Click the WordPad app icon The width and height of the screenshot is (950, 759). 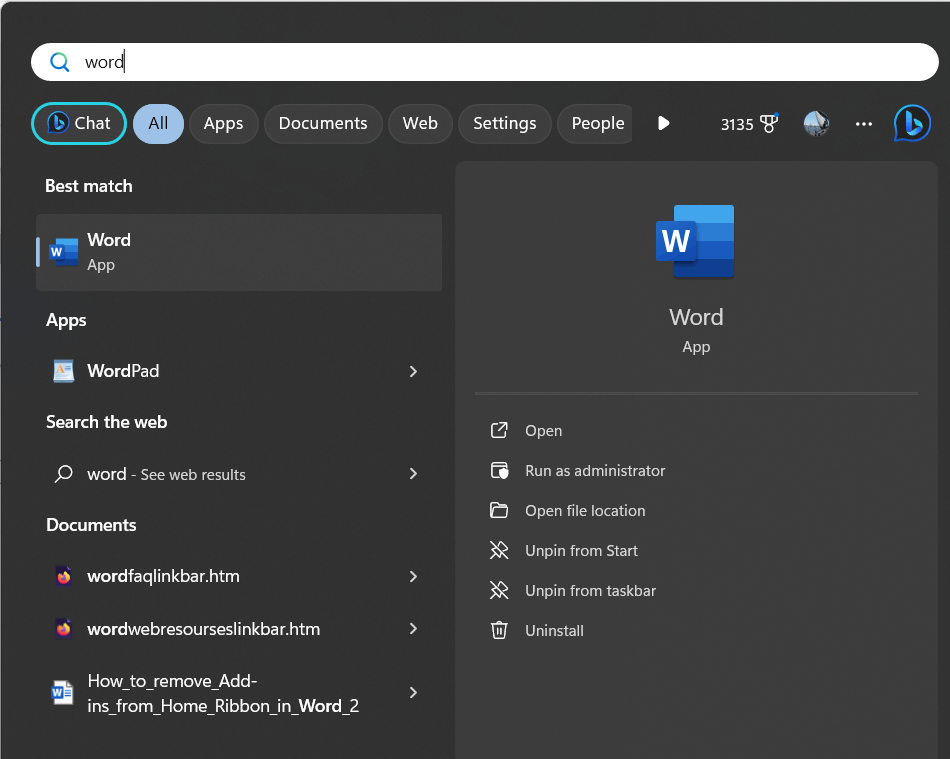coord(64,371)
